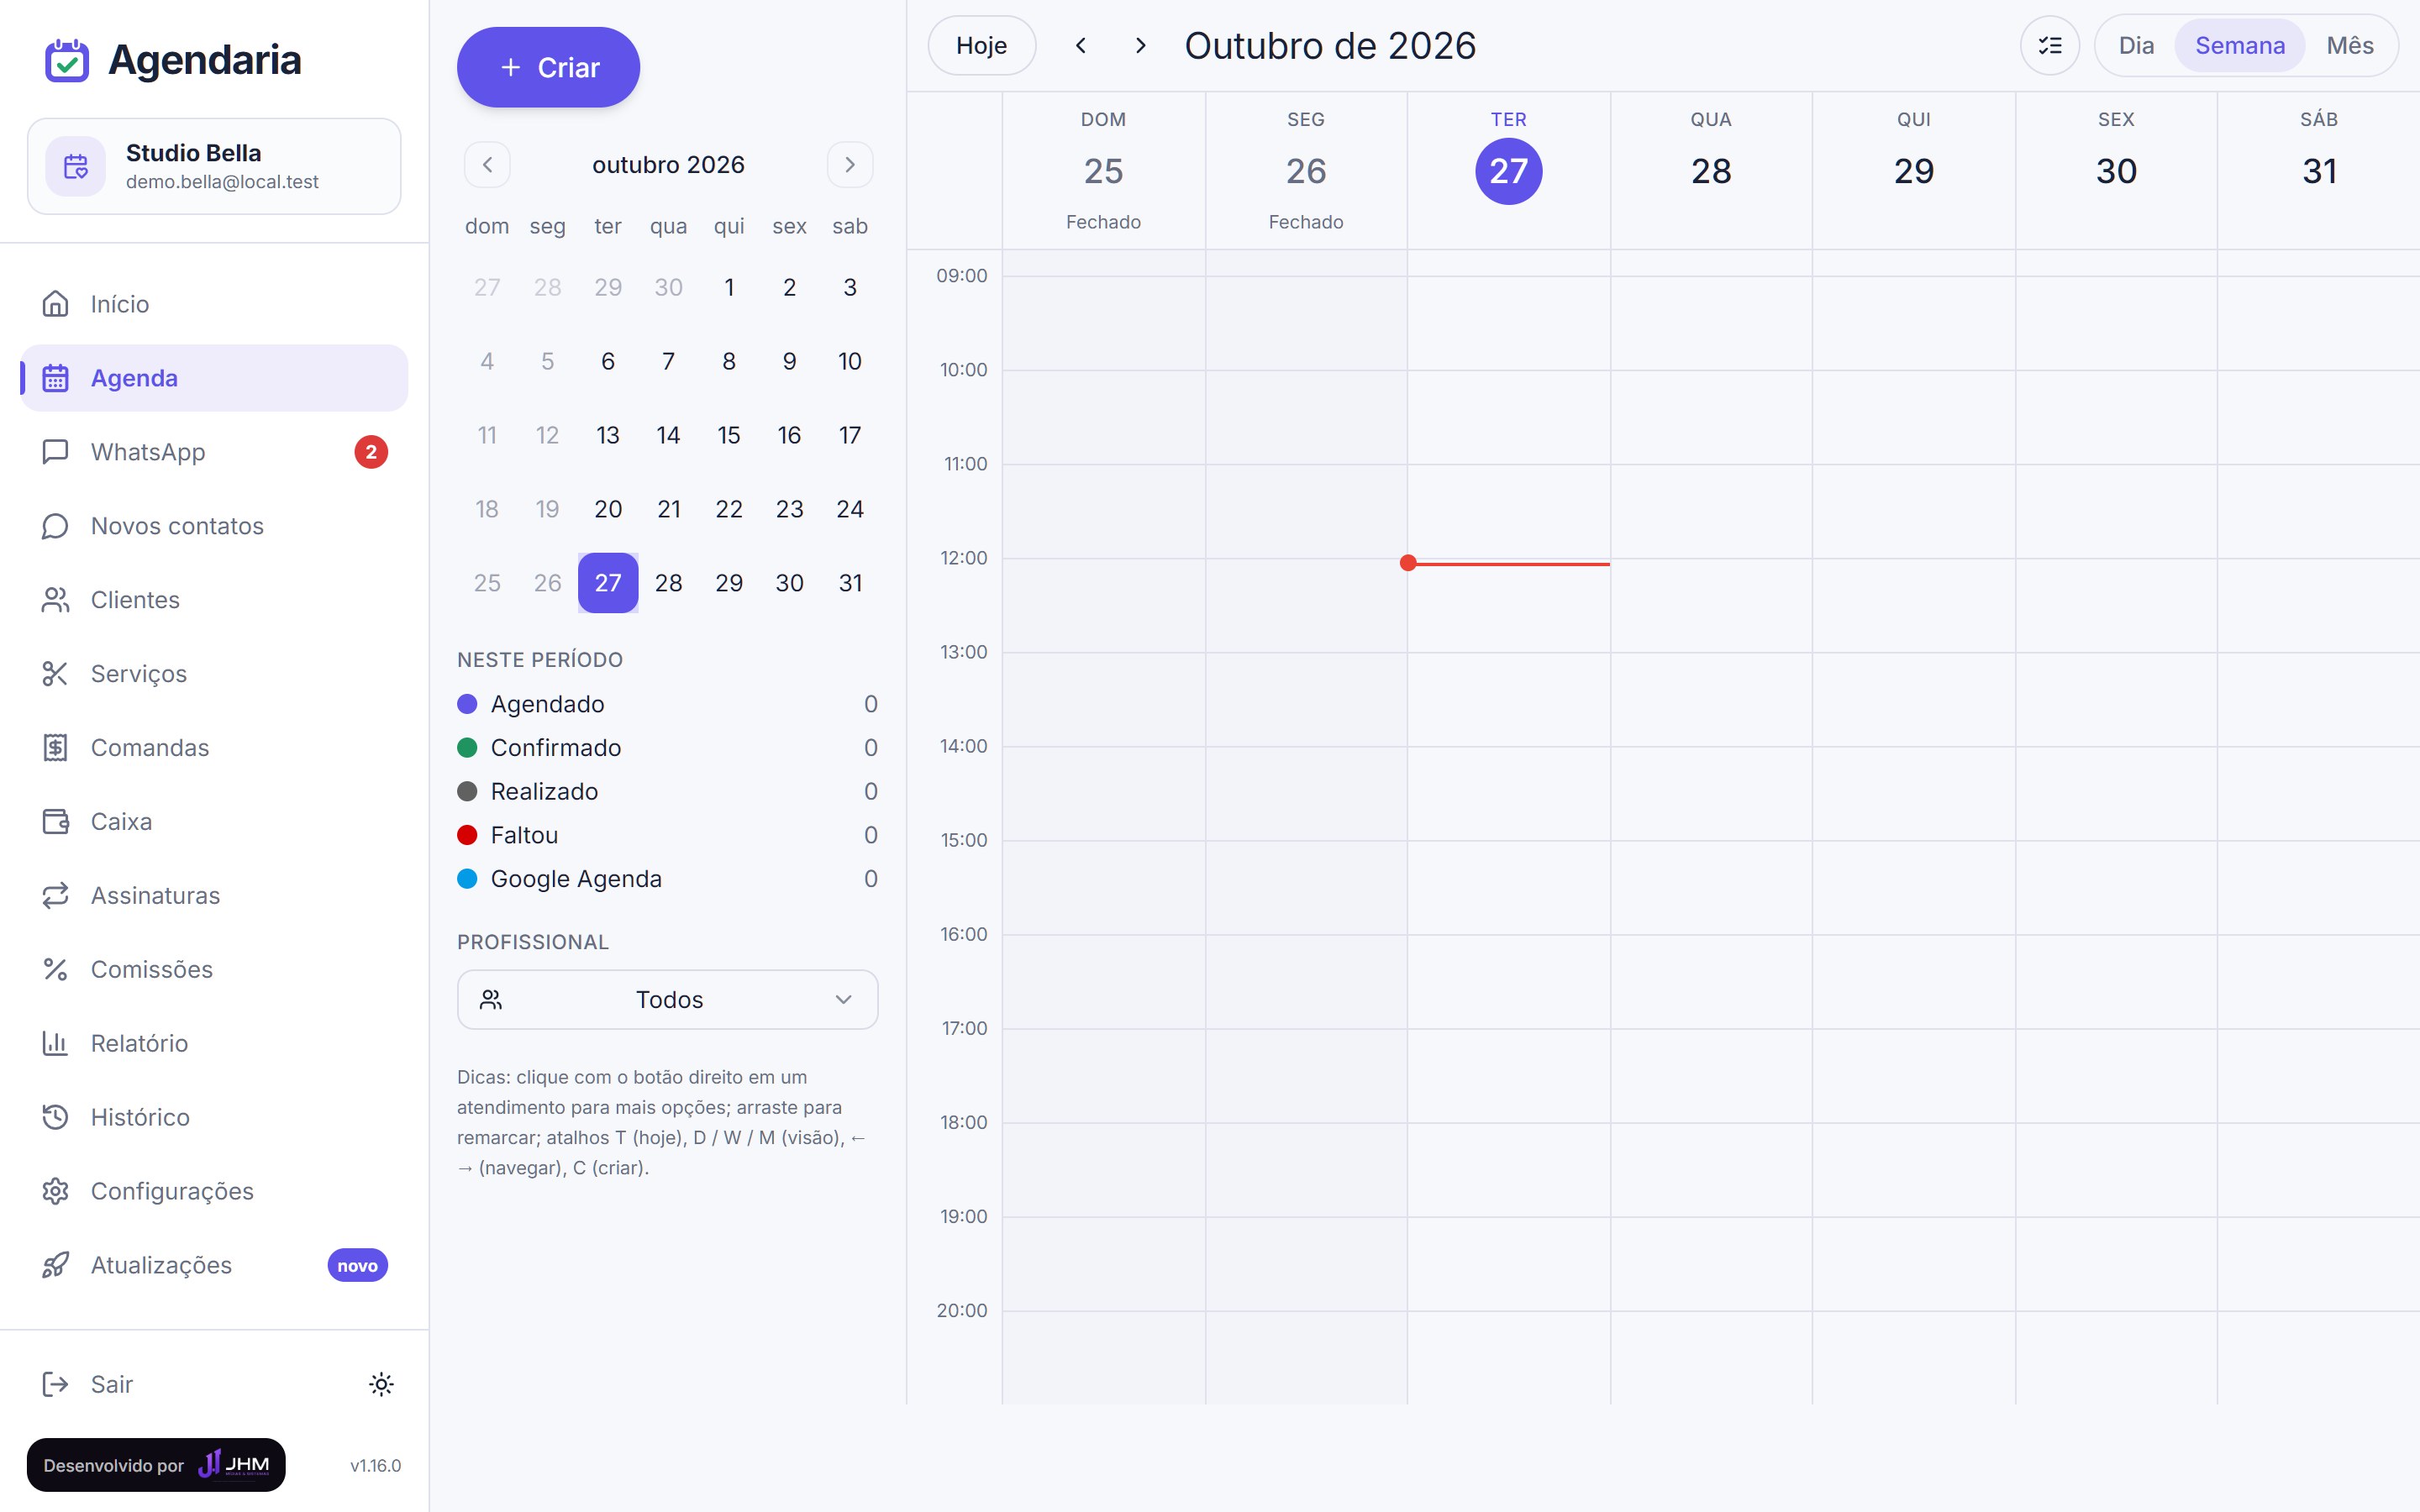Select day 15 in mini calendar
Screen dimensions: 2420x1512
pos(729,435)
